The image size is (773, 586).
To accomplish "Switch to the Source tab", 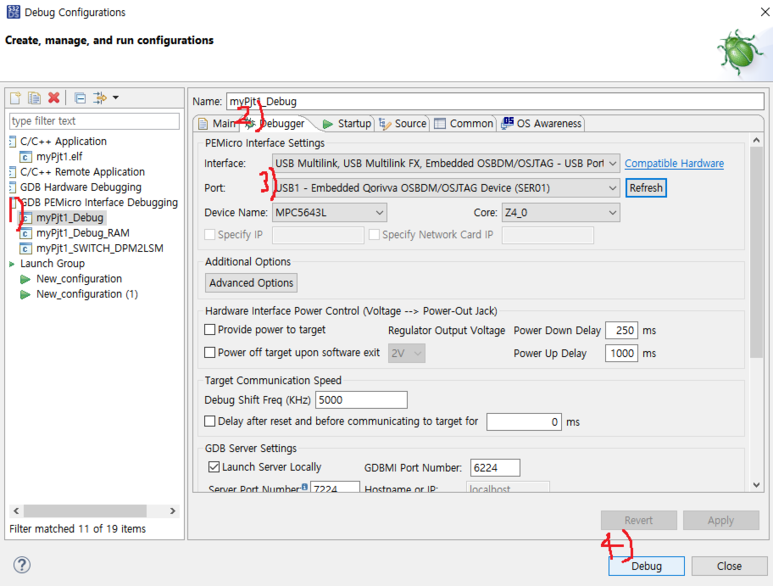I will click(x=403, y=124).
